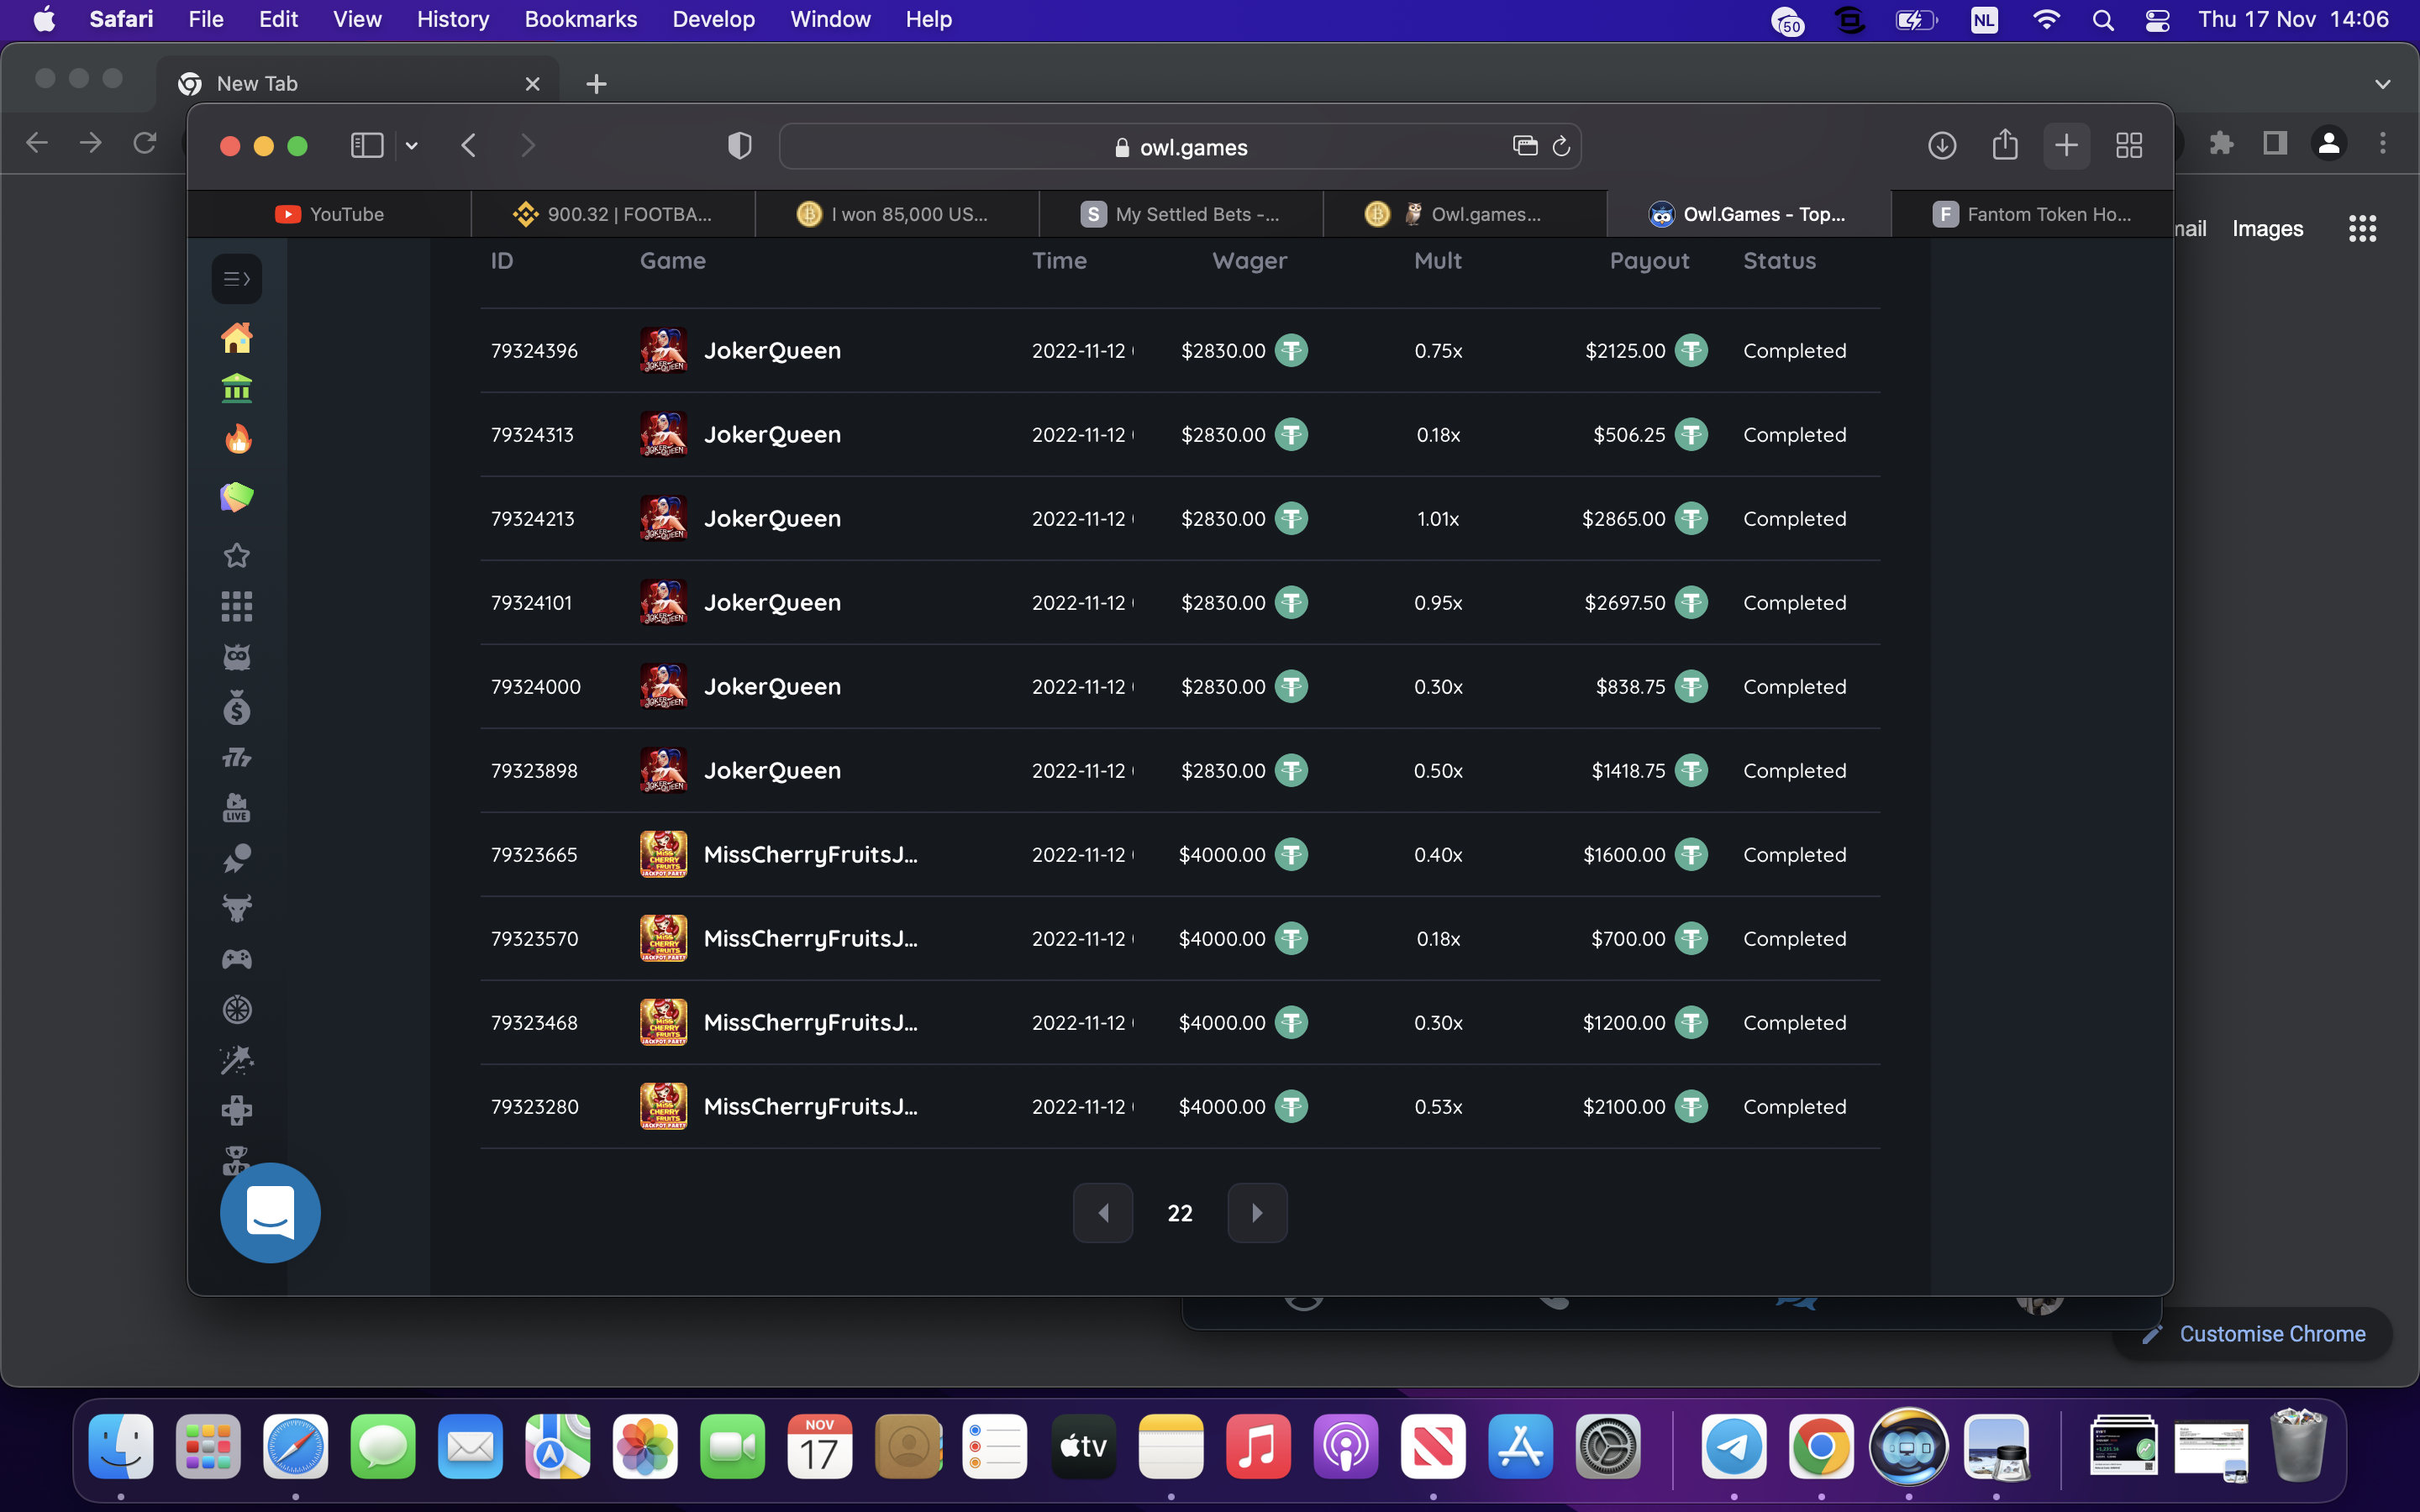Click Wager column header

[1249, 261]
